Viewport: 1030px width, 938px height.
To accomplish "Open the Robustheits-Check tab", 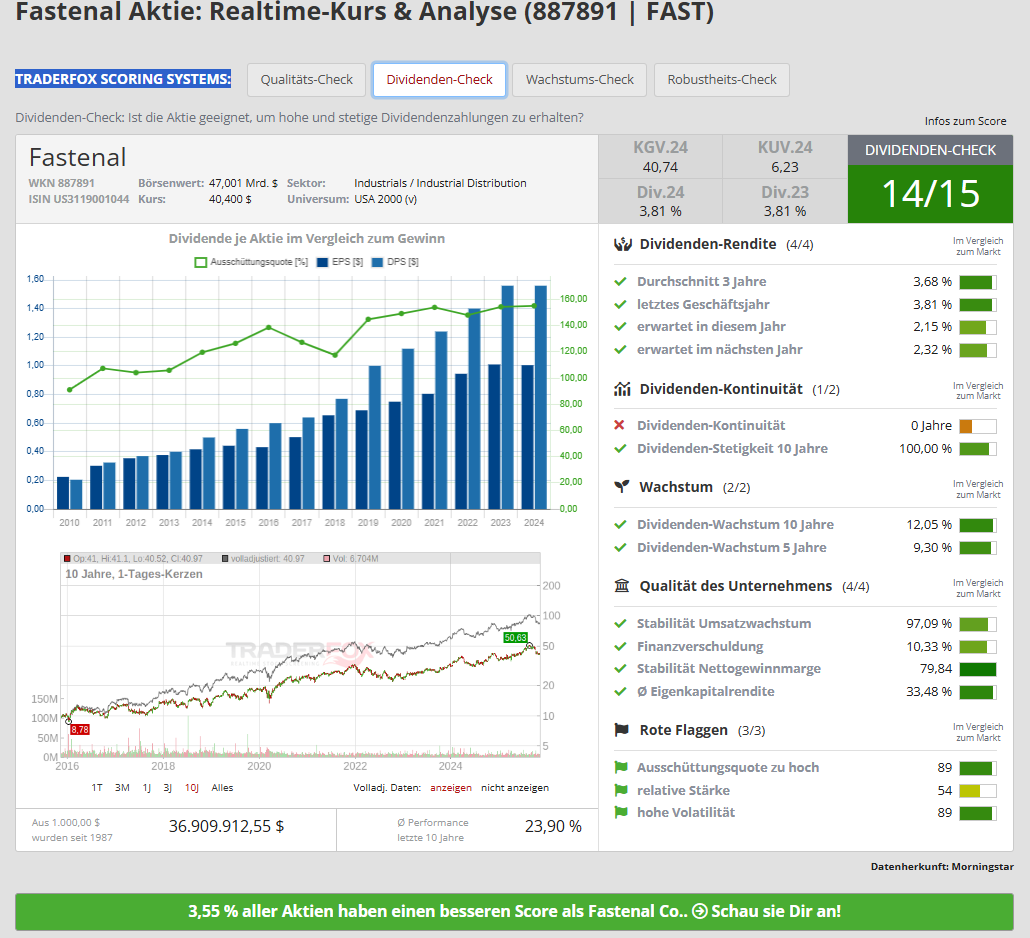I will (x=721, y=80).
